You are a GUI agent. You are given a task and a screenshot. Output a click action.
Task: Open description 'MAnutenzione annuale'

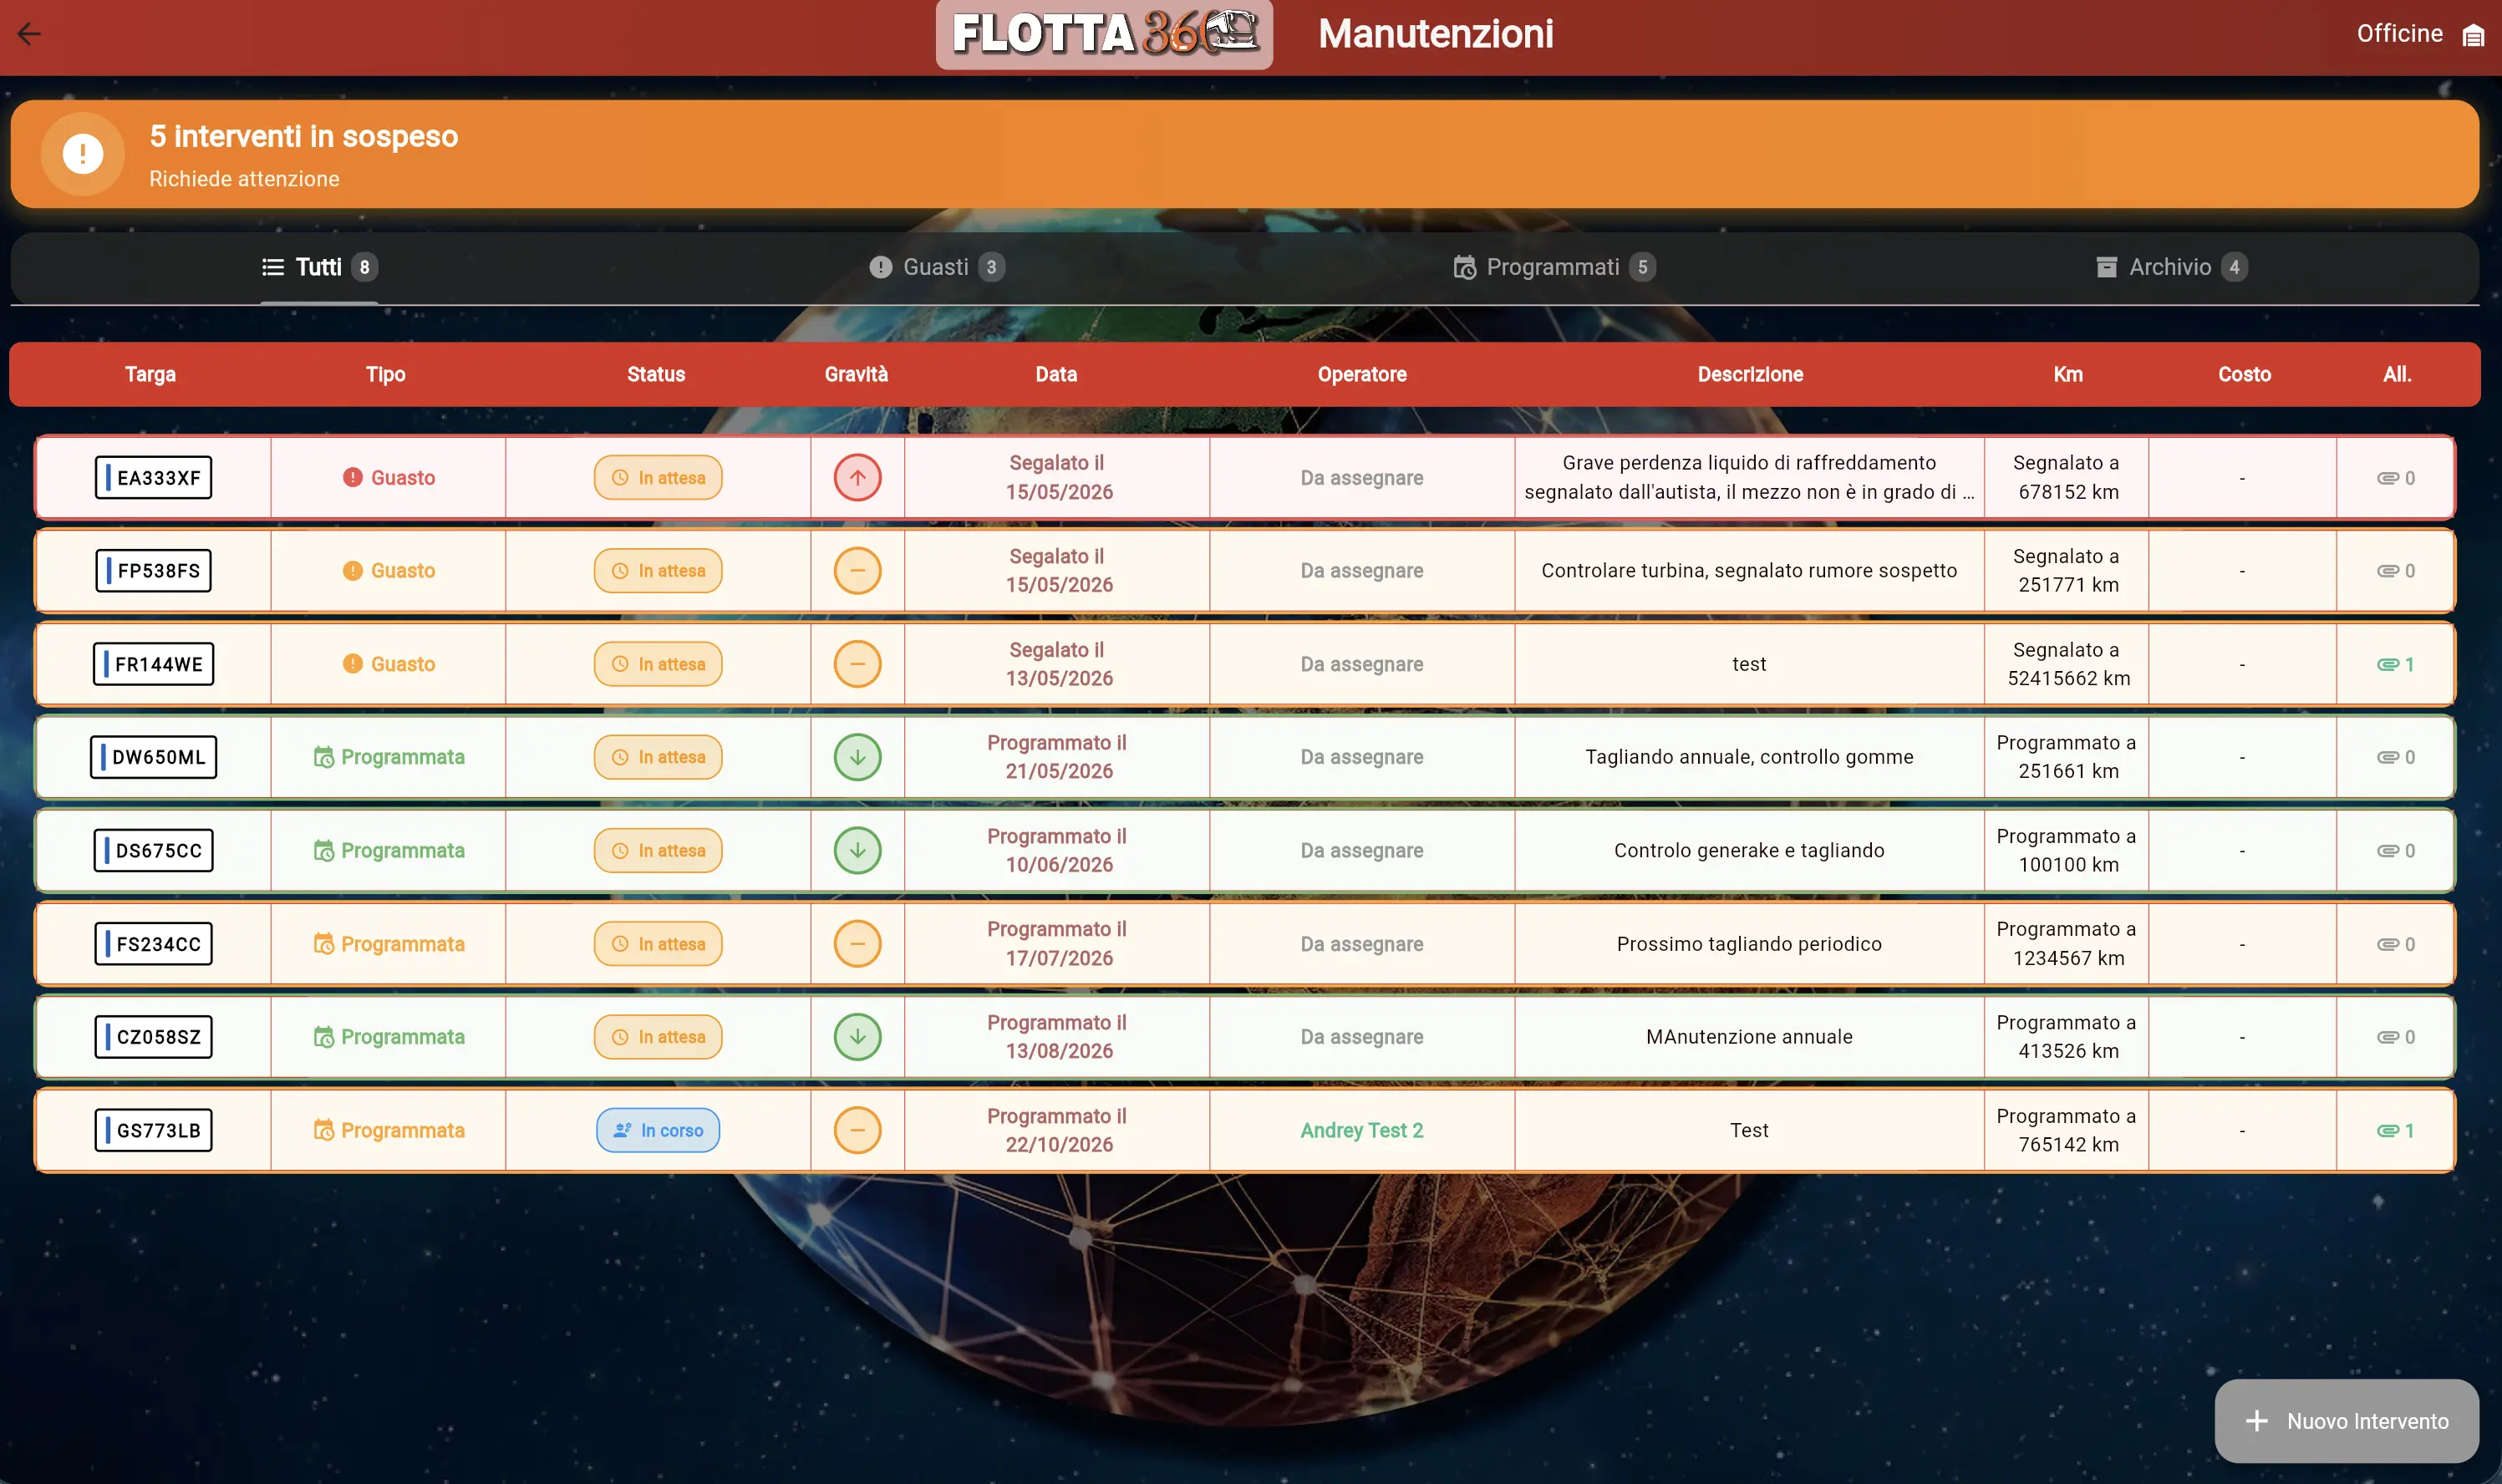coord(1749,1037)
